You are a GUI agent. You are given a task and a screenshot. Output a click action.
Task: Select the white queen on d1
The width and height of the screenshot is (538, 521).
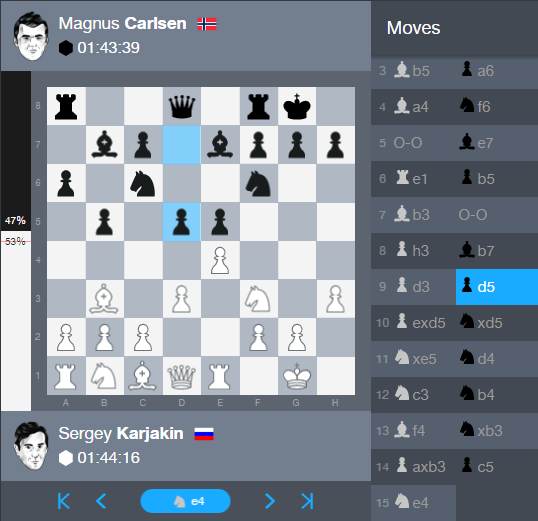[182, 376]
